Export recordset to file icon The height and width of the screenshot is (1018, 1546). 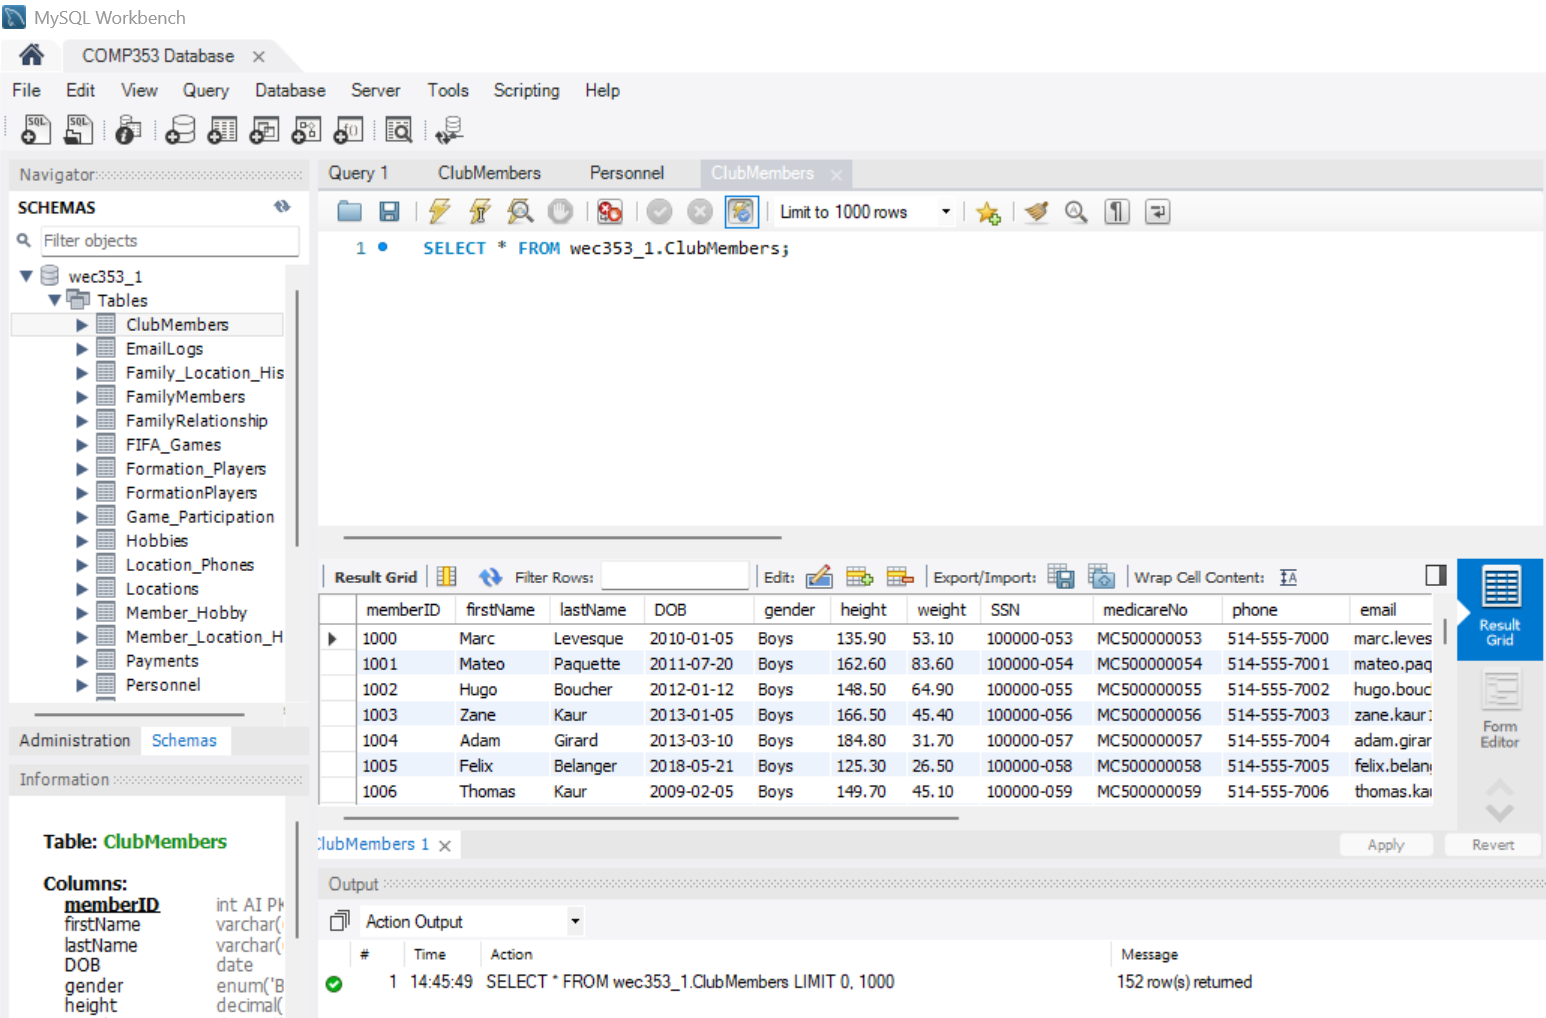pos(1061,576)
